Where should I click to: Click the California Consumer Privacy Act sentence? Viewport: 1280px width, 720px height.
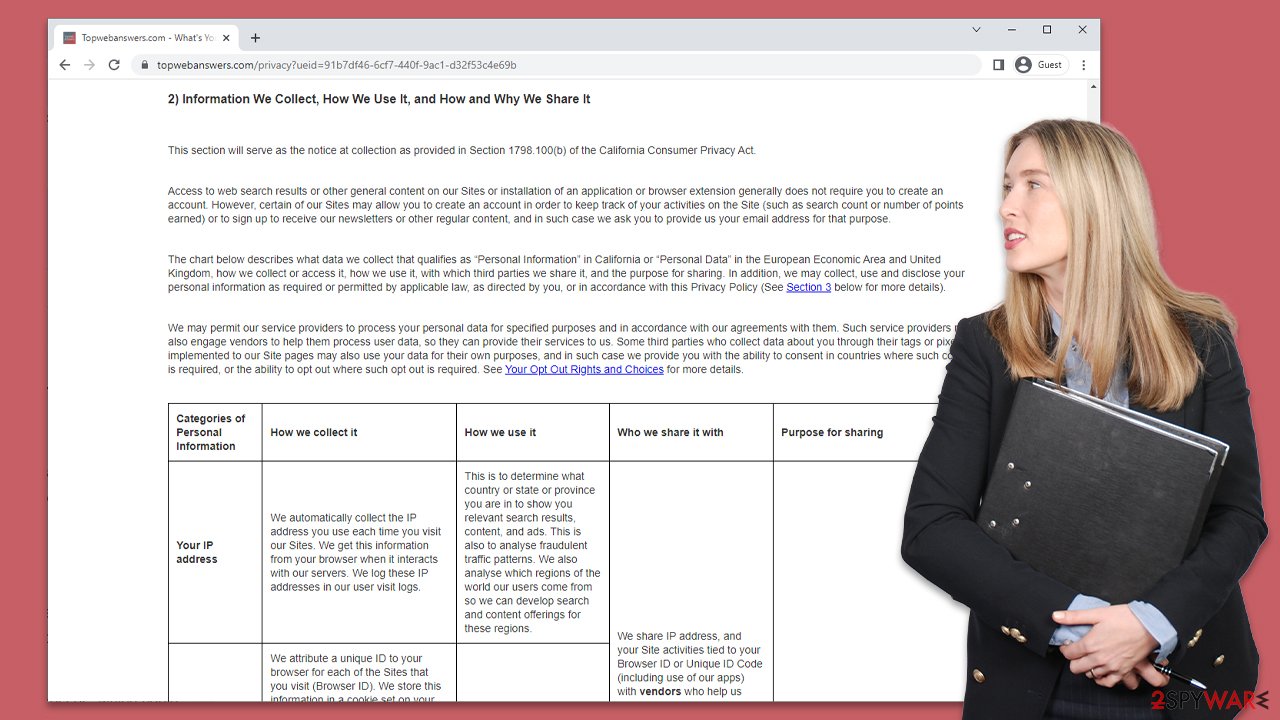[x=462, y=150]
